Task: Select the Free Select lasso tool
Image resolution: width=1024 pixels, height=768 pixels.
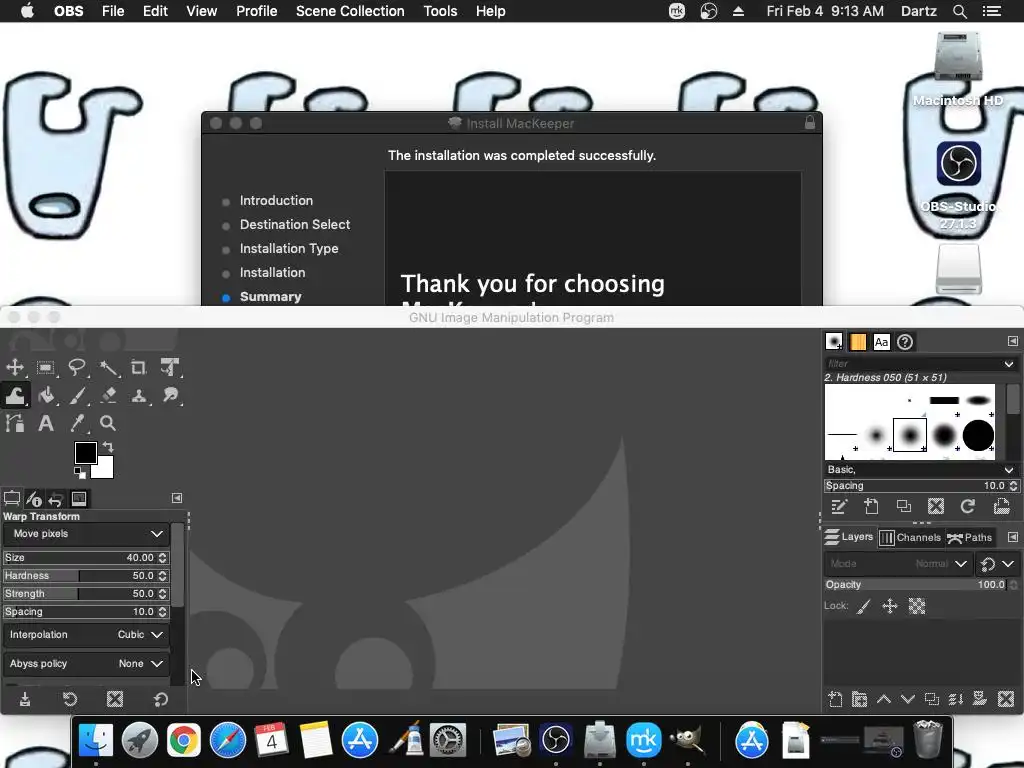Action: [77, 368]
